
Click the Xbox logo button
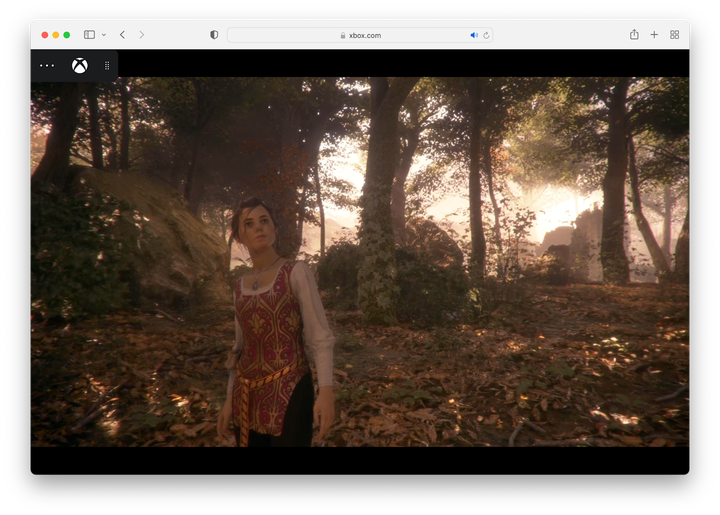[79, 66]
